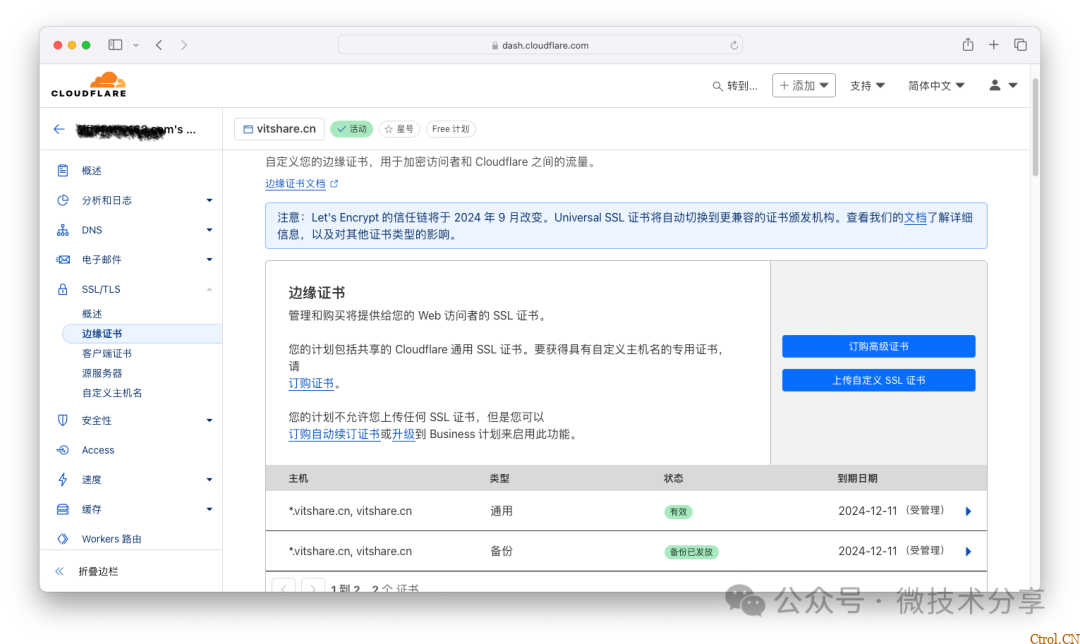Open the user account profile icon menu
The width and height of the screenshot is (1080, 644).
point(1002,86)
